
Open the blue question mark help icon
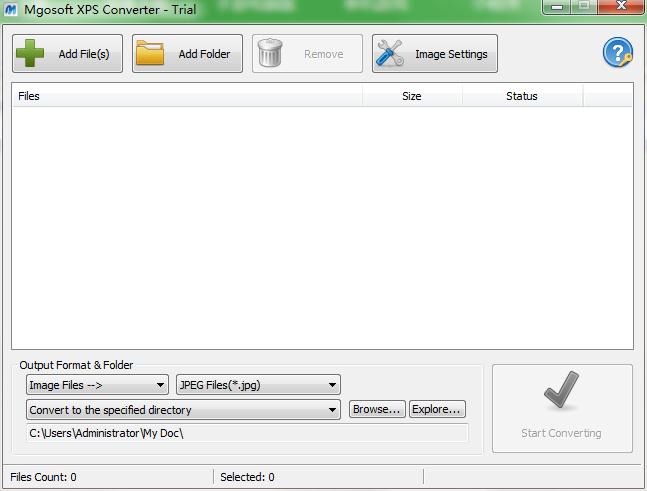[617, 53]
